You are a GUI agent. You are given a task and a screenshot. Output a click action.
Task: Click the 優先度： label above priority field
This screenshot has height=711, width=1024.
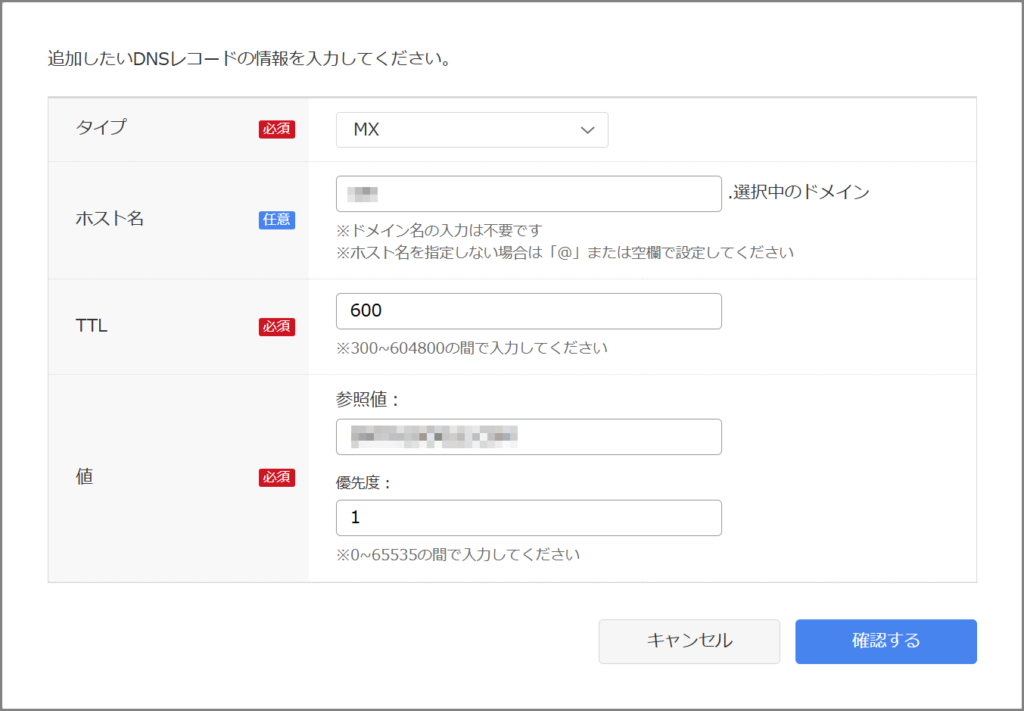pos(365,482)
